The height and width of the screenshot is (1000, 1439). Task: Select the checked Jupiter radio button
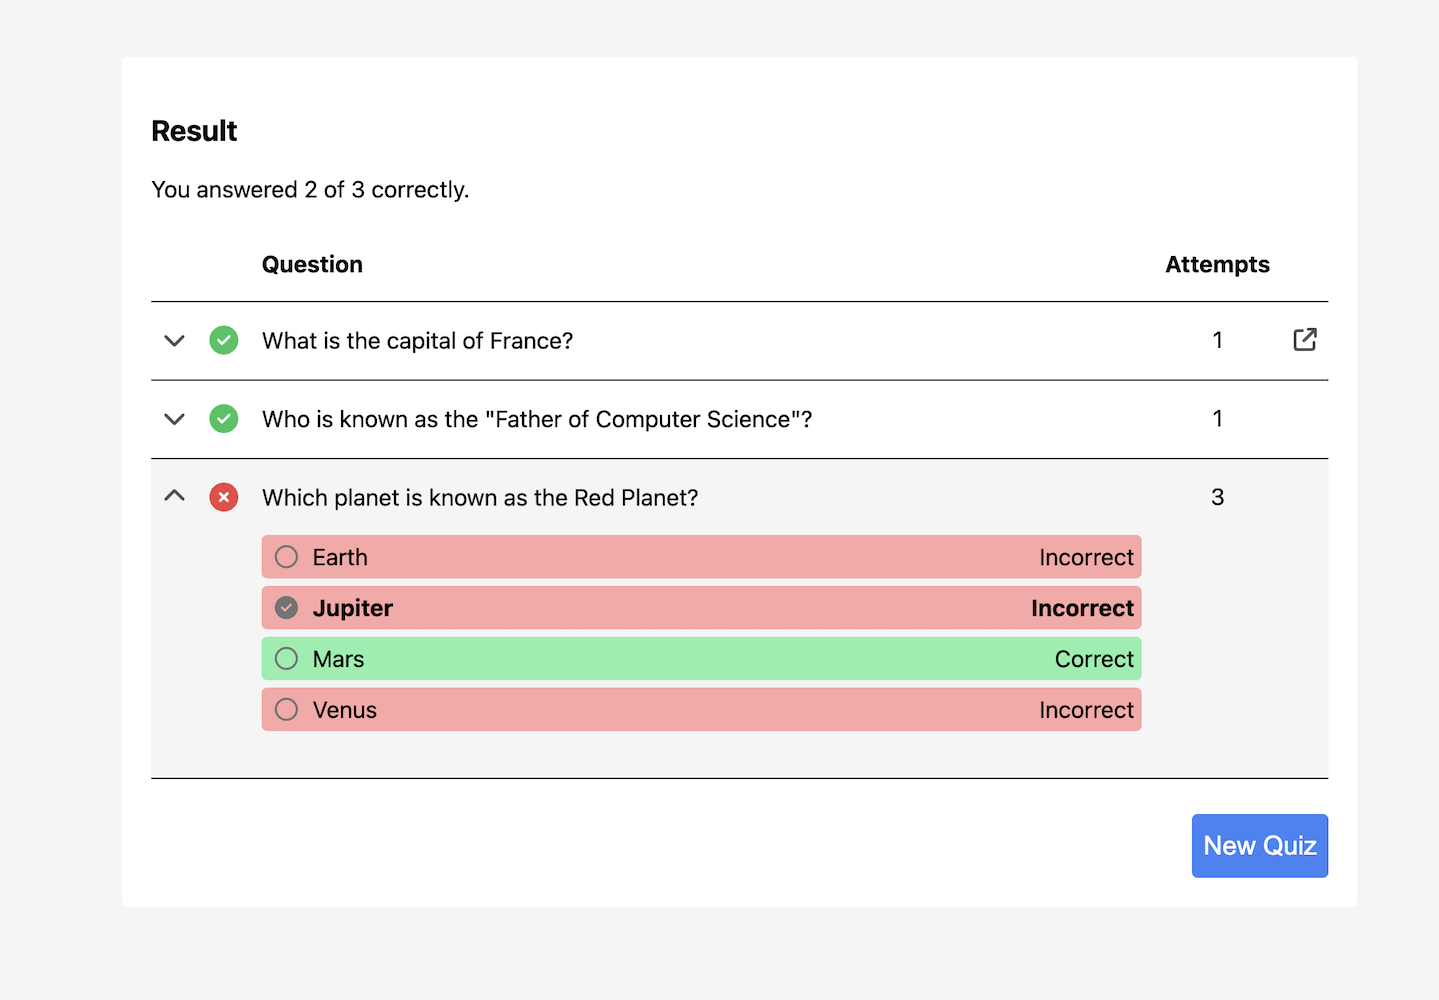287,608
